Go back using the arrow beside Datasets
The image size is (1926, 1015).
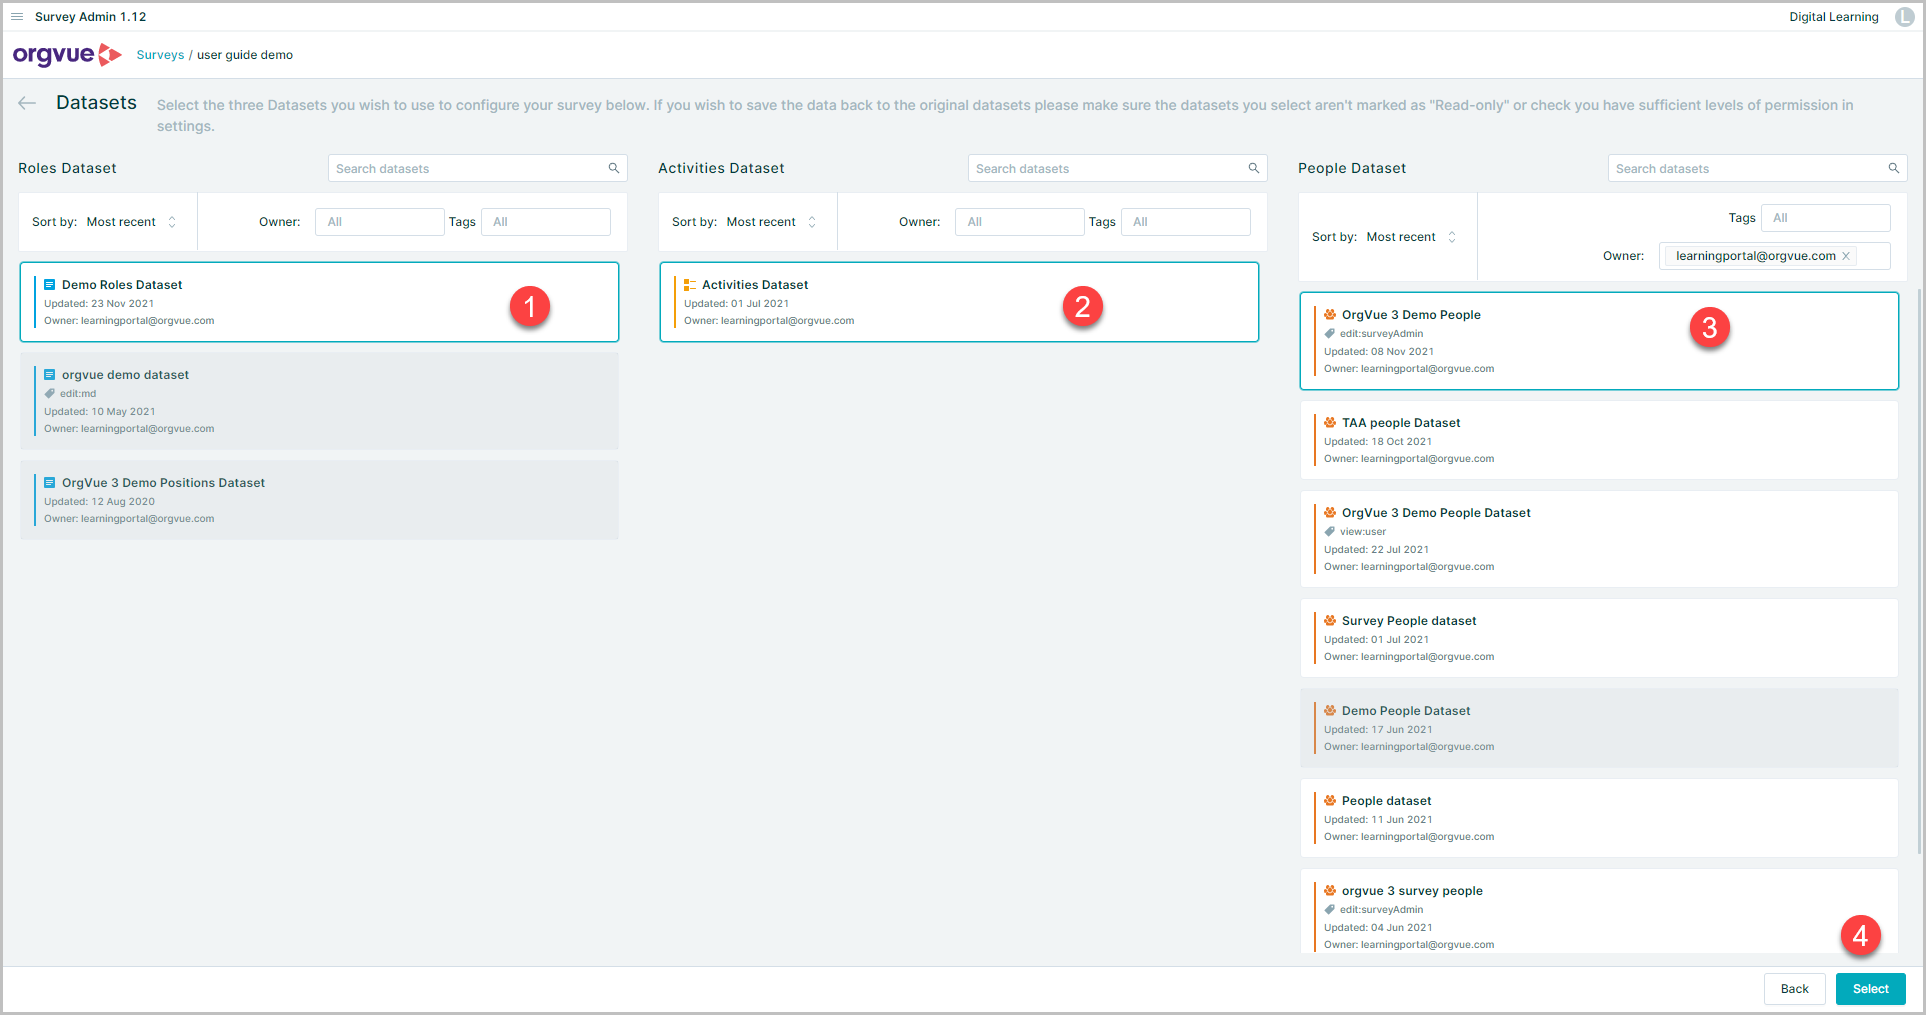click(x=27, y=103)
